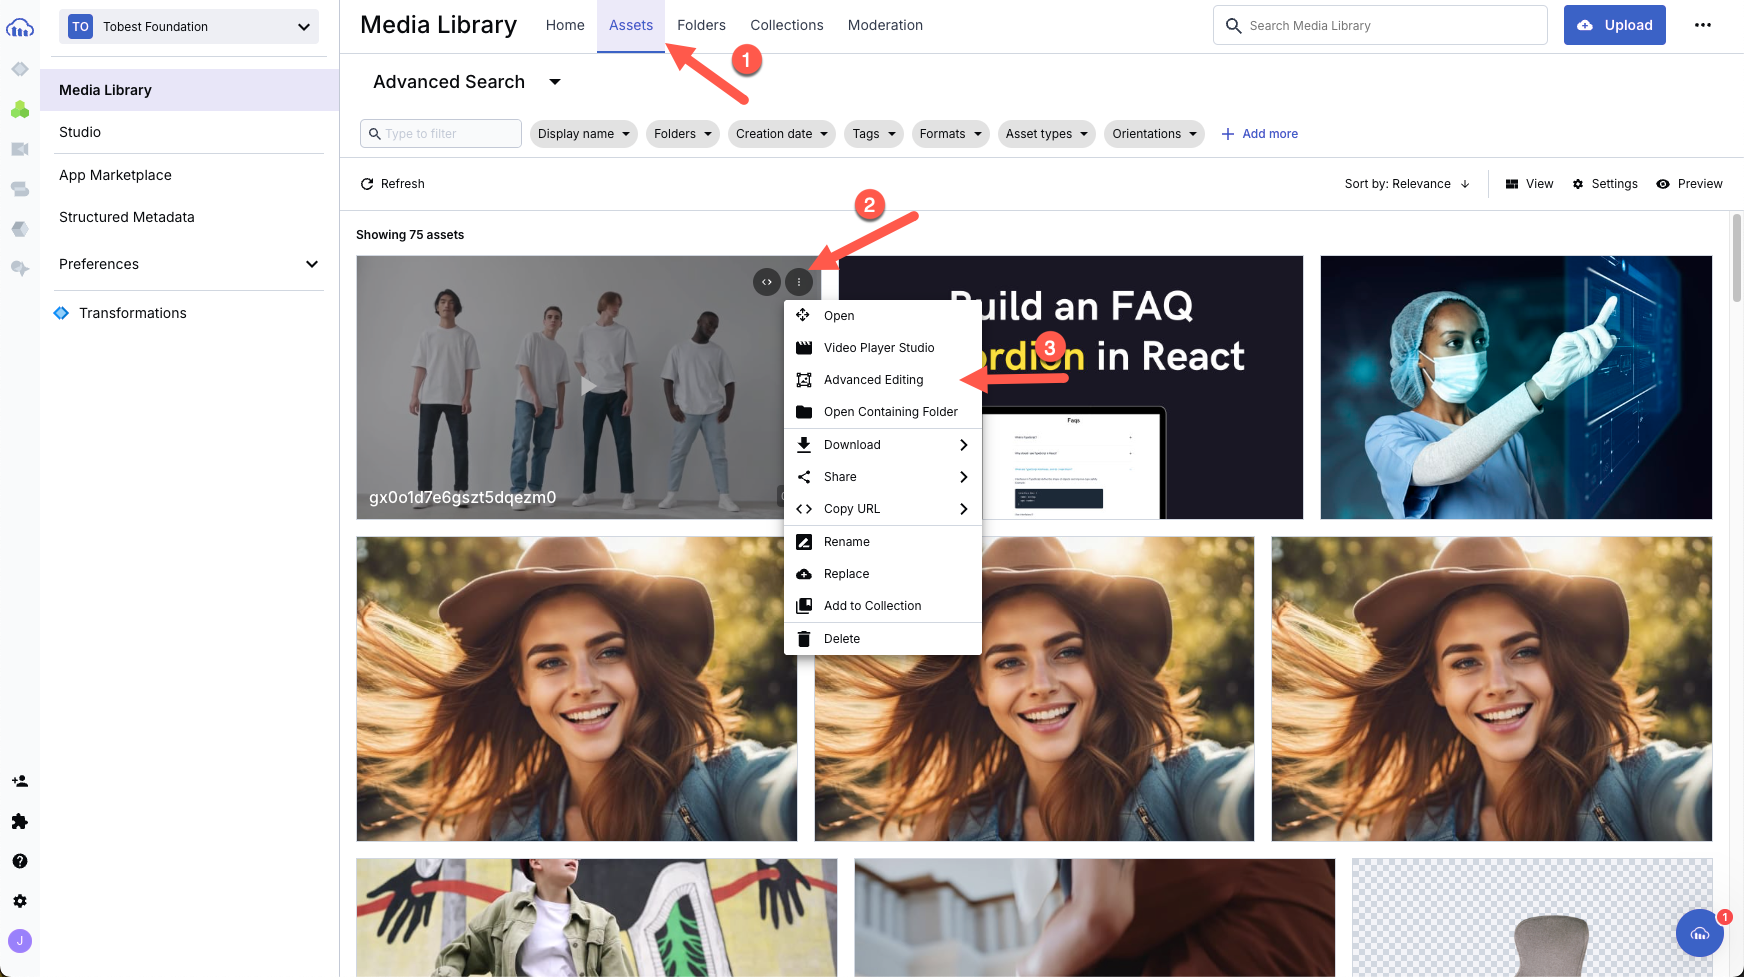Choose Rename in the context menu
This screenshot has width=1744, height=977.
tap(883, 542)
